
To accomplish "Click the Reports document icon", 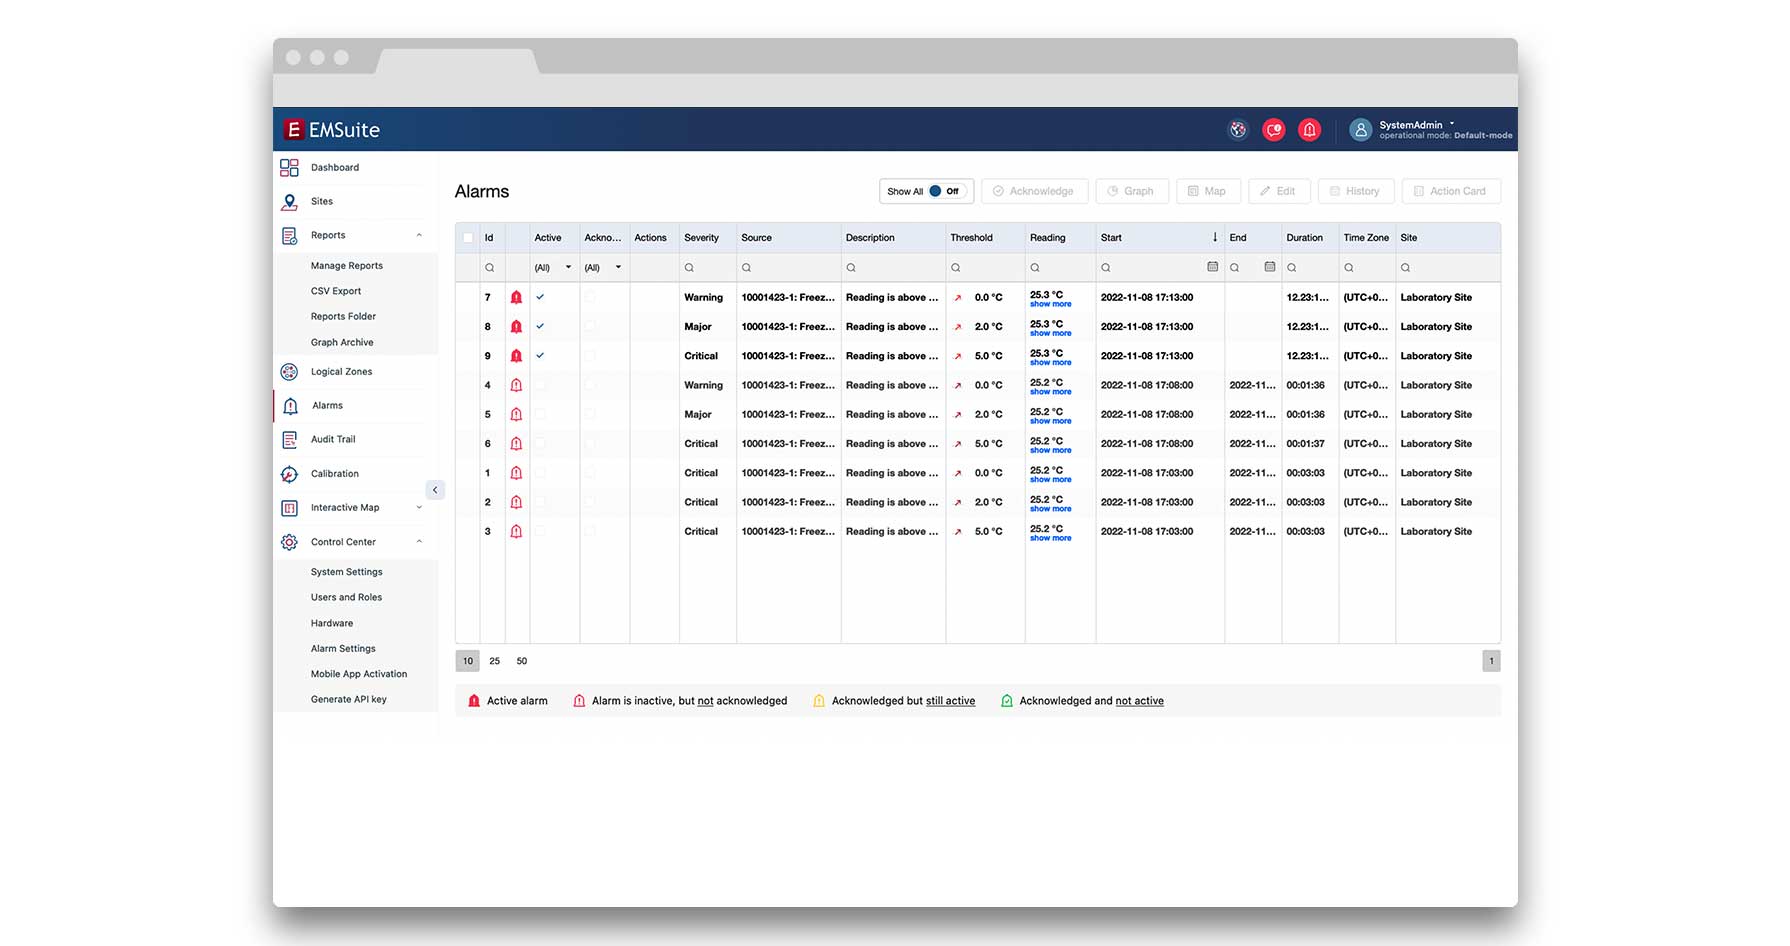I will (289, 236).
